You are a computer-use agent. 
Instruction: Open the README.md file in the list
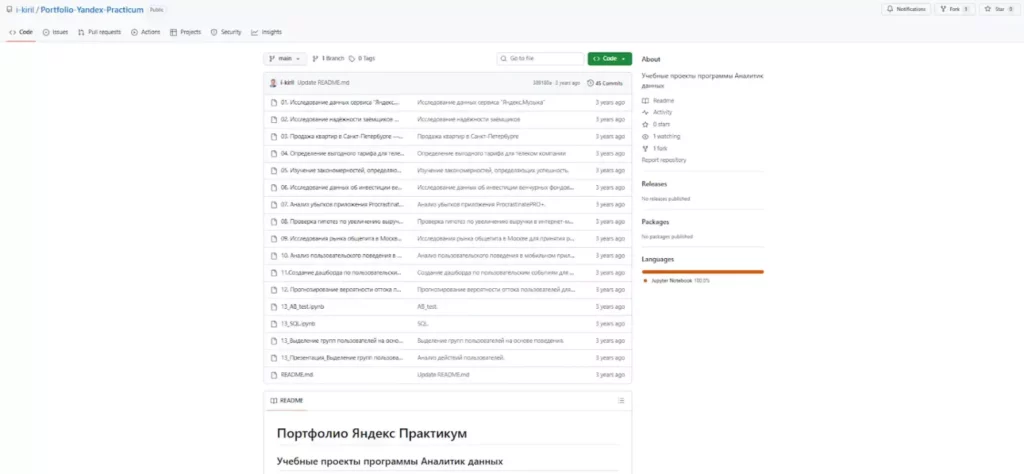[297, 374]
